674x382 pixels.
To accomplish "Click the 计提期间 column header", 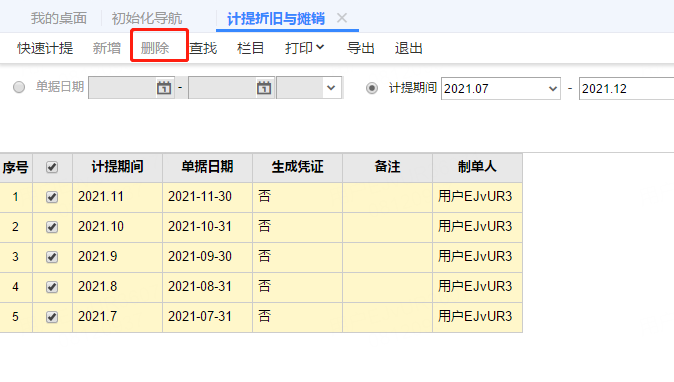I will 117,167.
